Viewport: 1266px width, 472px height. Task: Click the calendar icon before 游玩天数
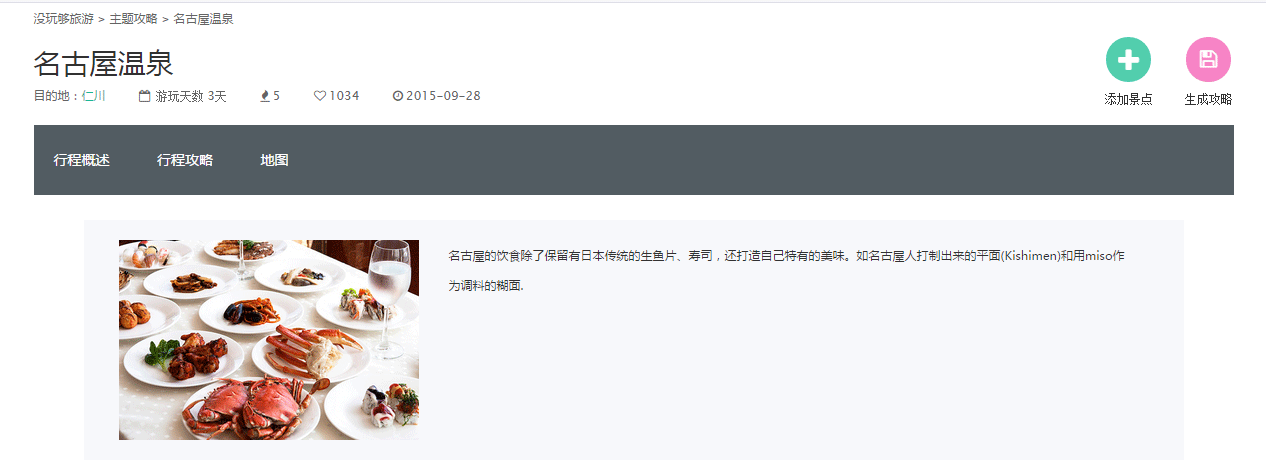pyautogui.click(x=145, y=96)
